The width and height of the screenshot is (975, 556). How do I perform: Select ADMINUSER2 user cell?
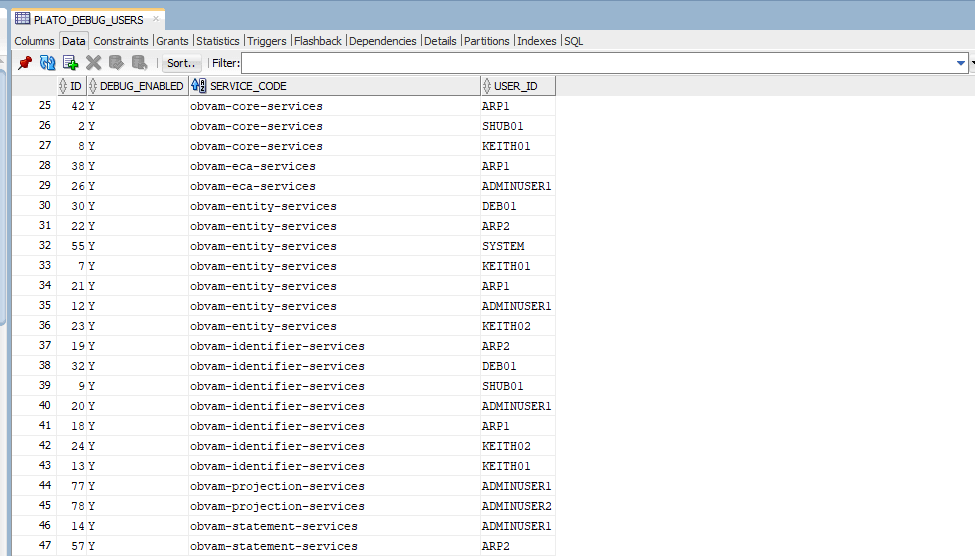pos(517,506)
